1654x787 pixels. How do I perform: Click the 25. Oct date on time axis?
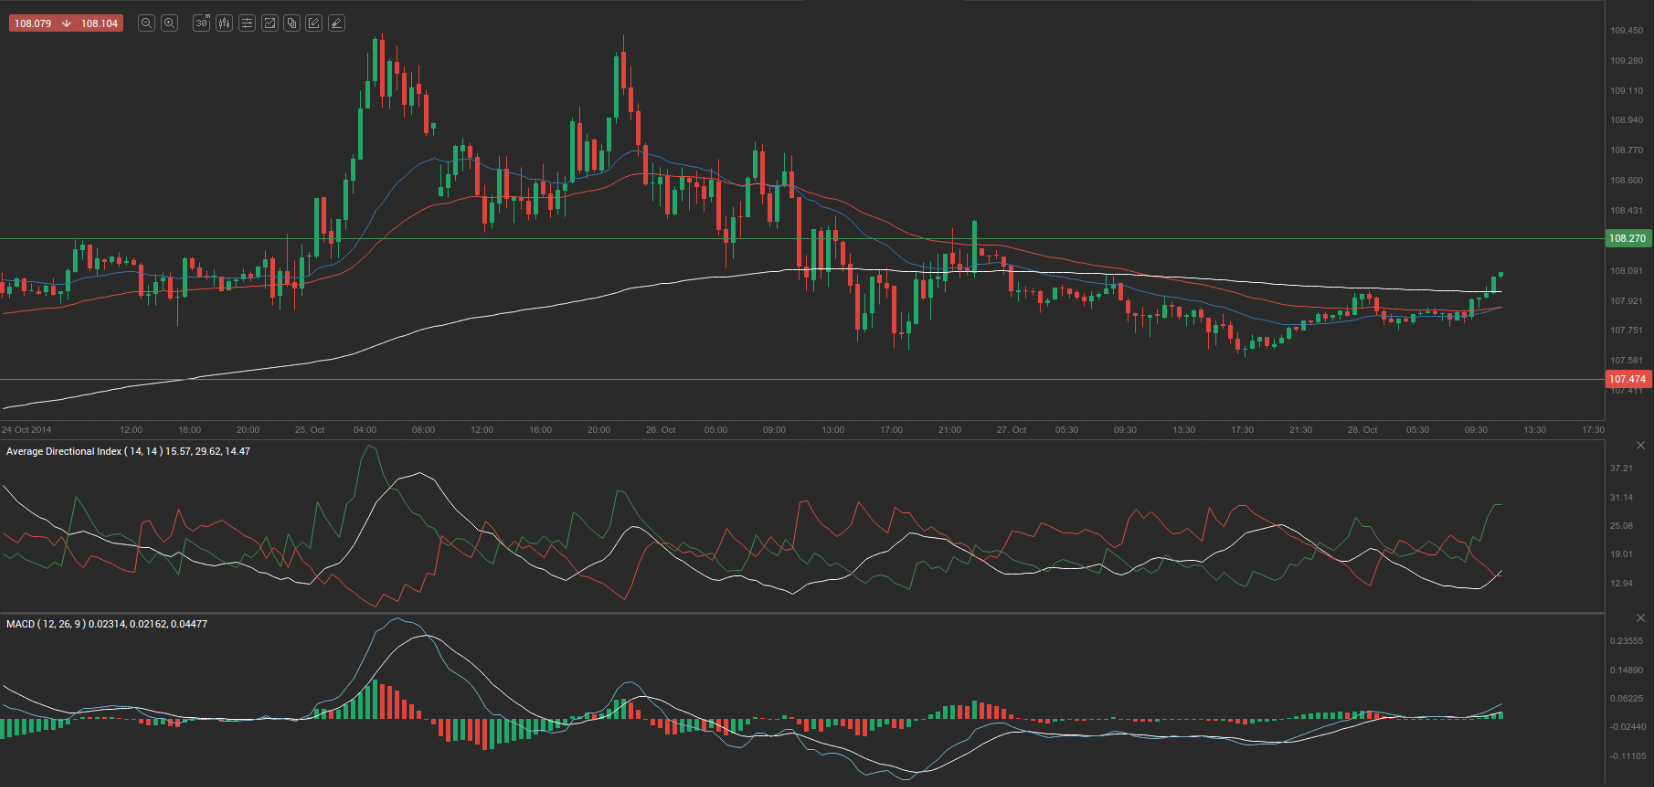(310, 430)
